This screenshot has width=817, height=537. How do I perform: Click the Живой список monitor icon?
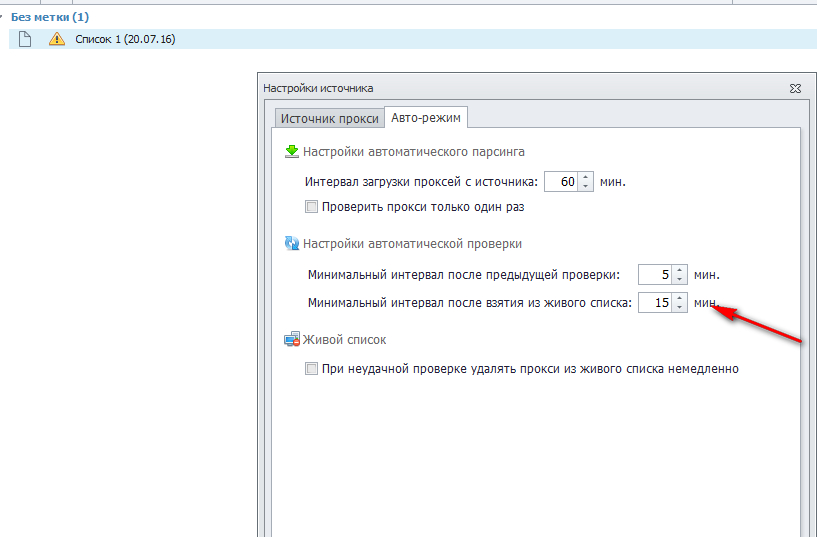tap(292, 339)
